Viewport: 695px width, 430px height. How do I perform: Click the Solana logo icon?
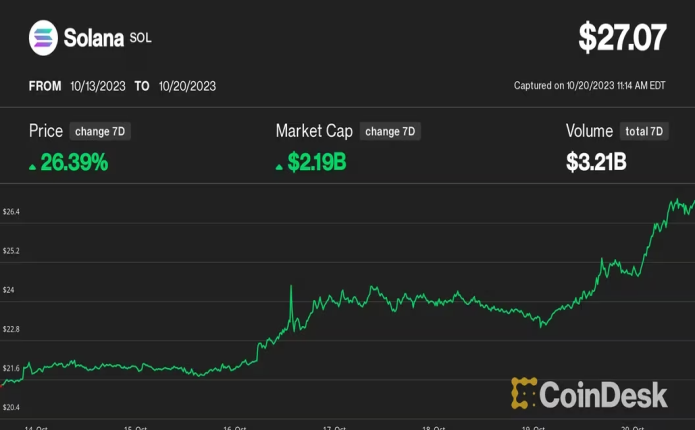[x=43, y=38]
